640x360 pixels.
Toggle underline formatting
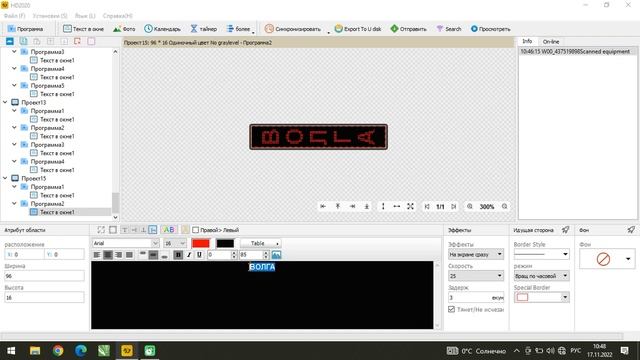click(199, 255)
